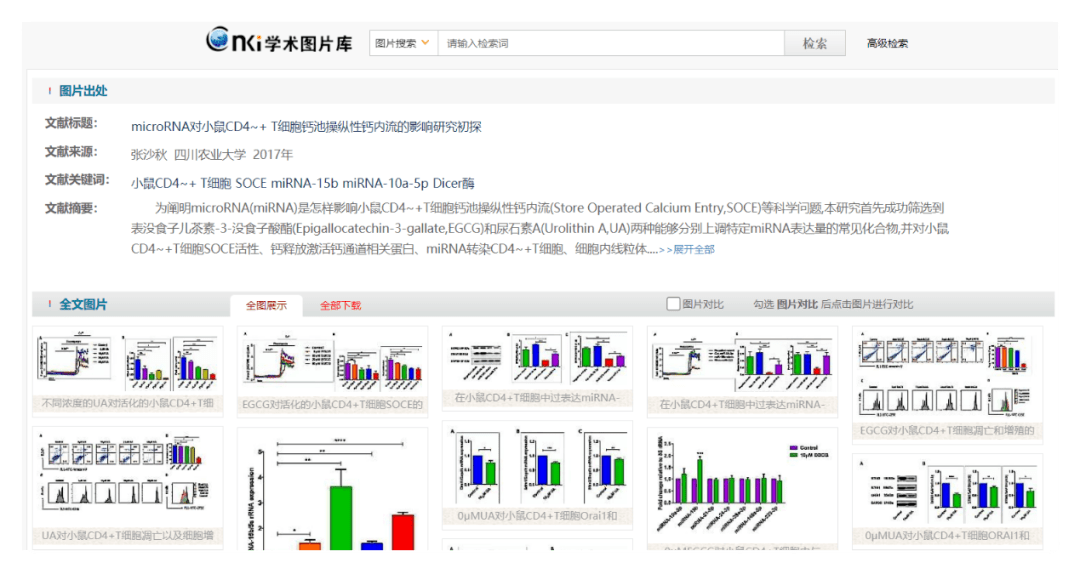Image resolution: width=1080 pixels, height=574 pixels.
Task: Open thumbnail EGCG对活化的小鼠CD4+T细胞SOCE的
Action: pos(332,371)
